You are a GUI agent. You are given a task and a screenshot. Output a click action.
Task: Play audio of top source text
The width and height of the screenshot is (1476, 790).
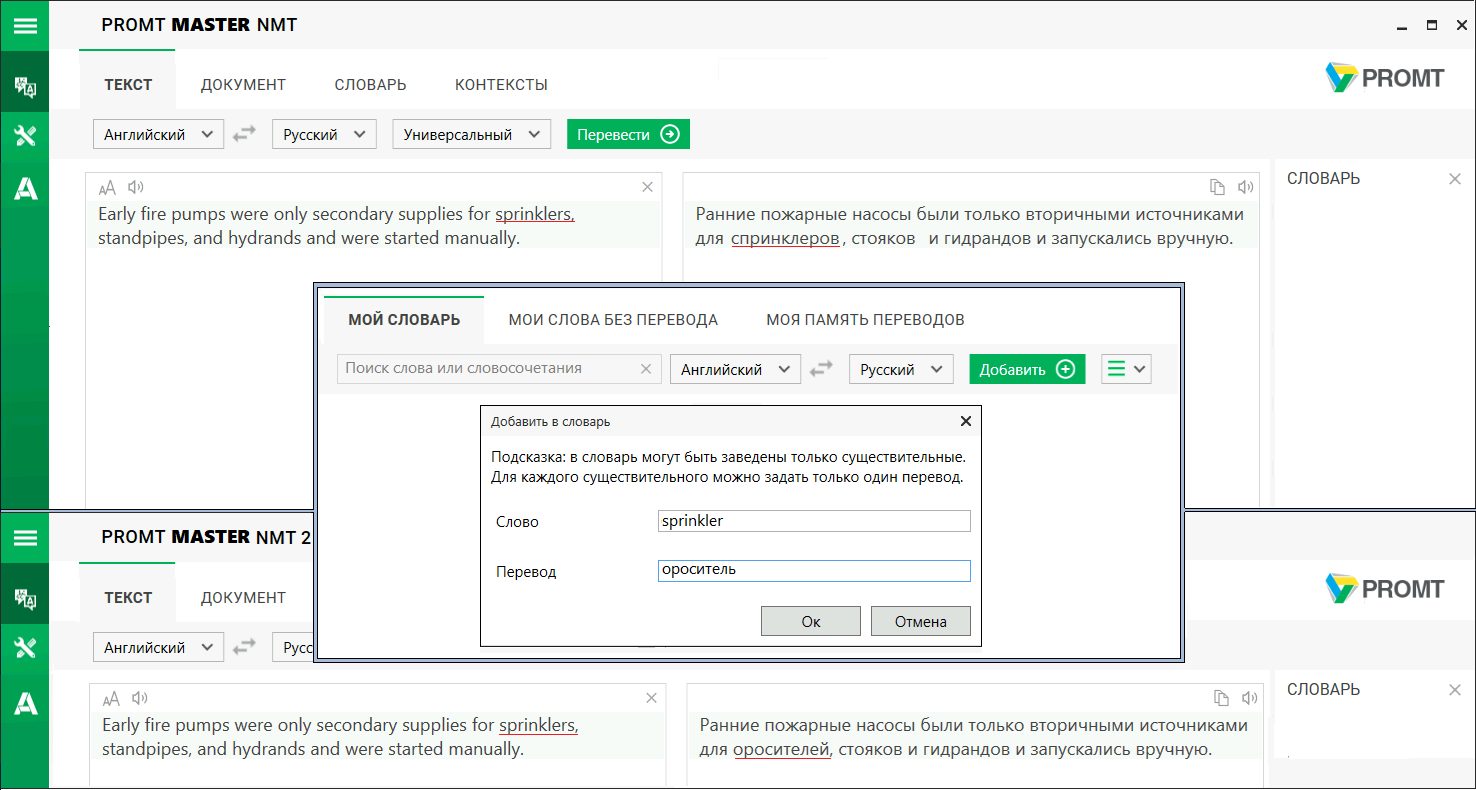(136, 187)
